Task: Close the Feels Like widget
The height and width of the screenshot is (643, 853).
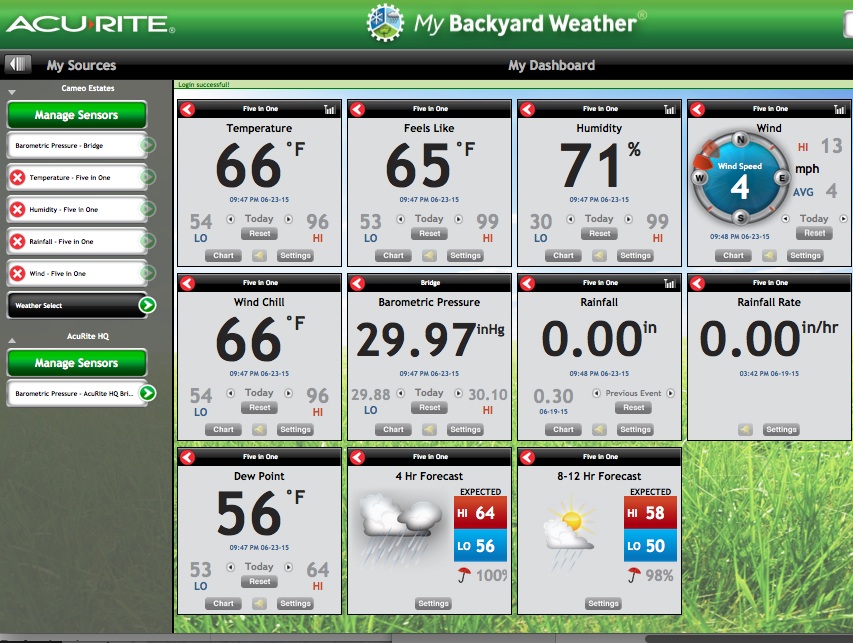Action: pos(357,109)
